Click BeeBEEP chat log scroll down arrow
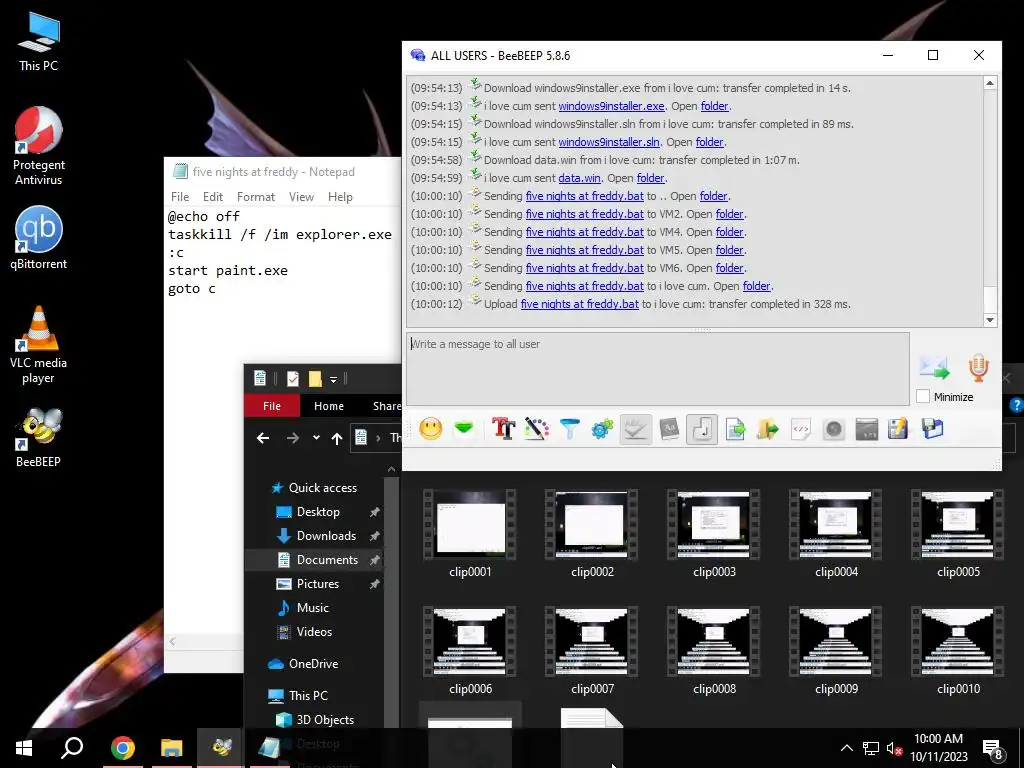This screenshot has height=768, width=1024. click(x=990, y=319)
